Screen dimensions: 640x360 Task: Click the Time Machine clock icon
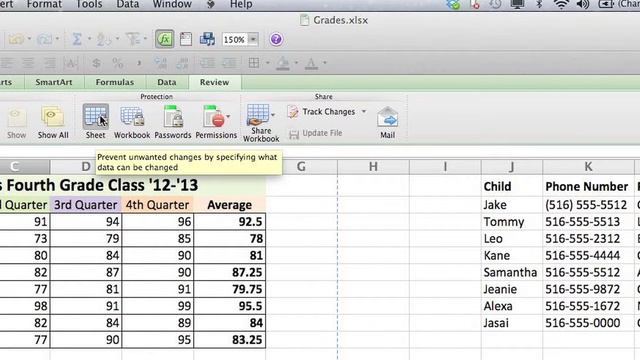(x=496, y=4)
